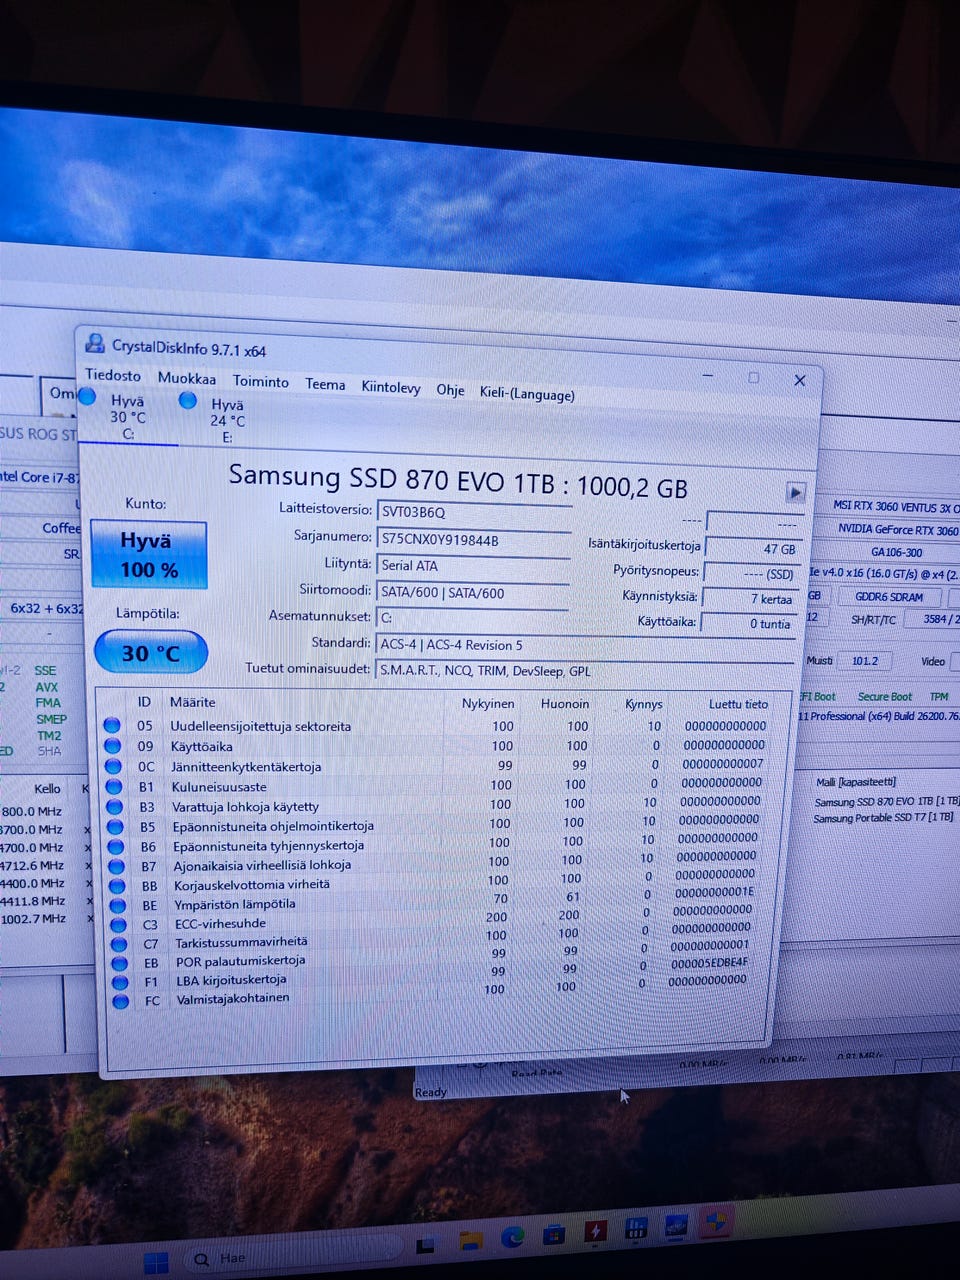The image size is (960, 1280).
Task: Select the Ympäristön lämpötila row text
Action: click(235, 904)
